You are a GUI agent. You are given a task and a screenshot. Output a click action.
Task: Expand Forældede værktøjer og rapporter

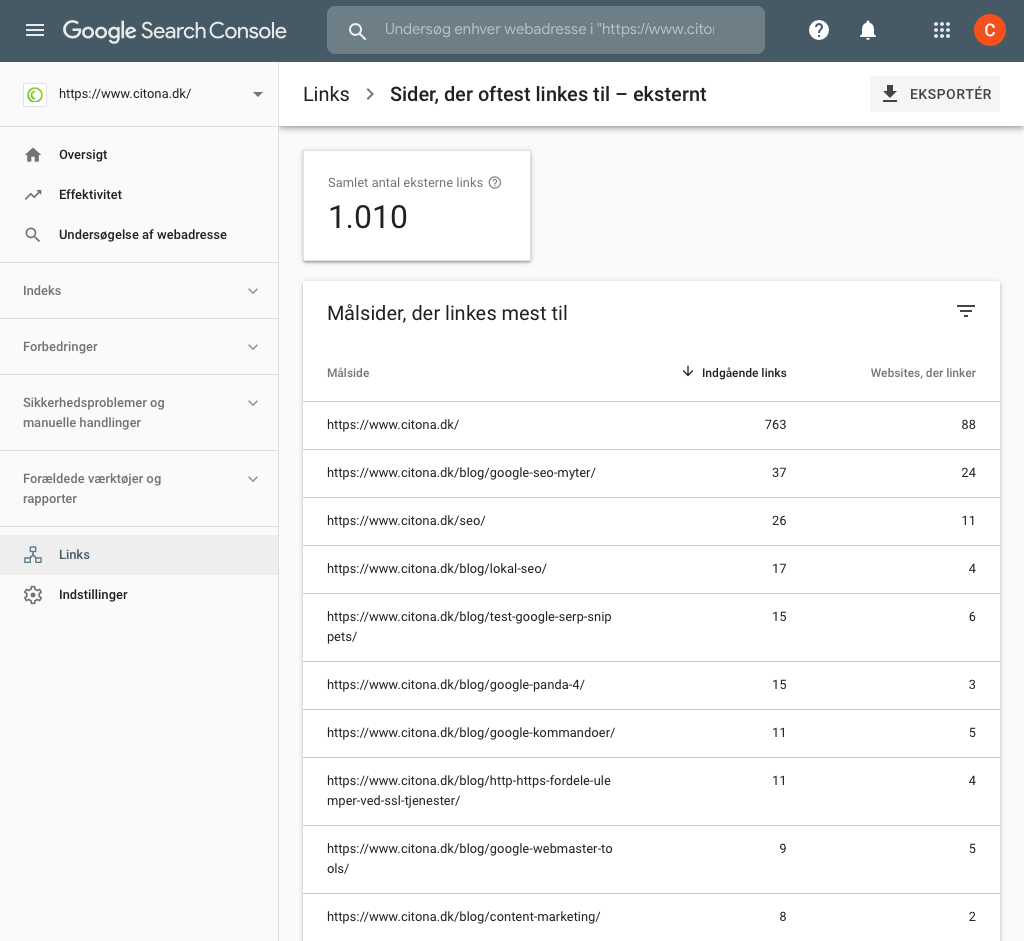pyautogui.click(x=139, y=488)
